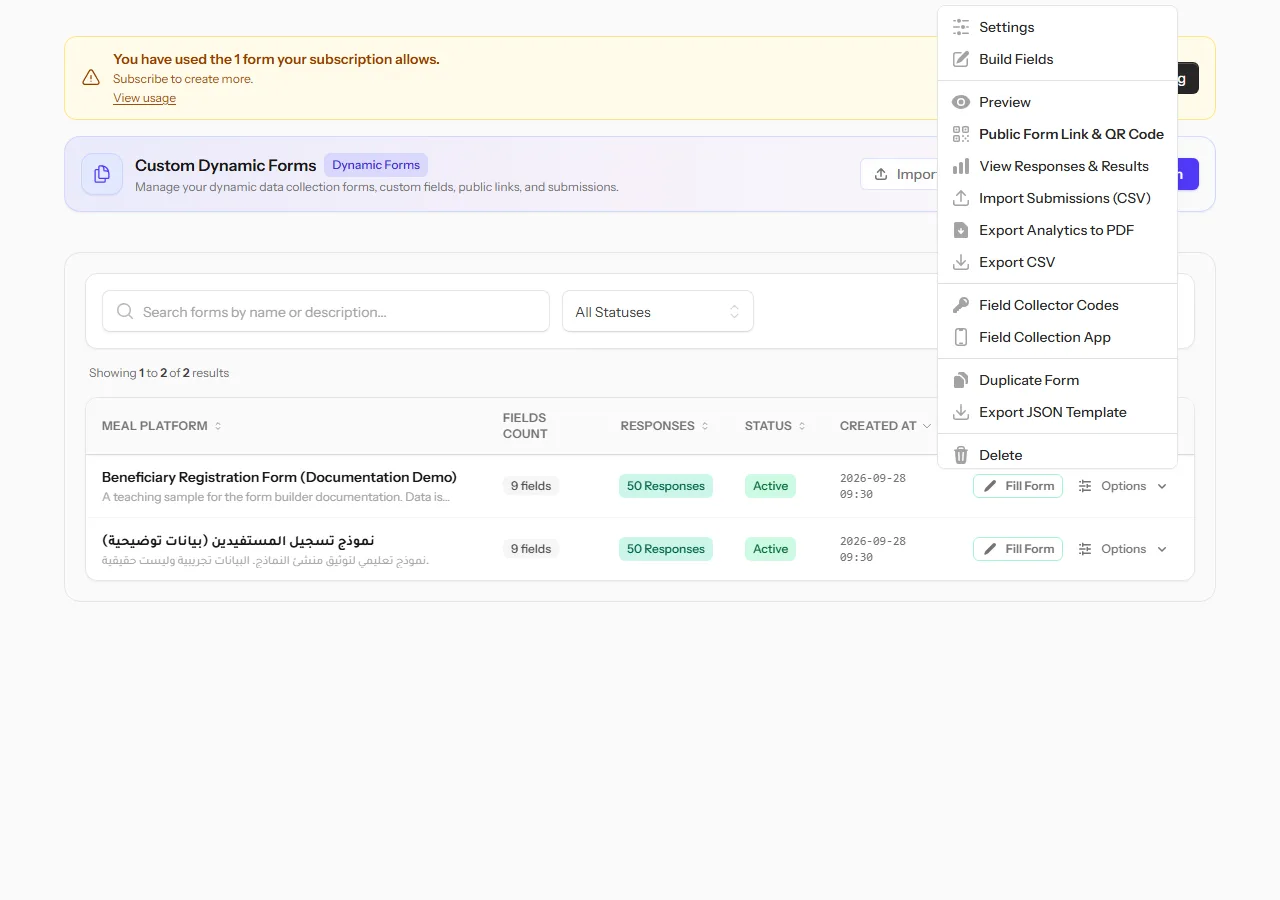Click the Export CSV download icon
The width and height of the screenshot is (1280, 900).
(961, 262)
